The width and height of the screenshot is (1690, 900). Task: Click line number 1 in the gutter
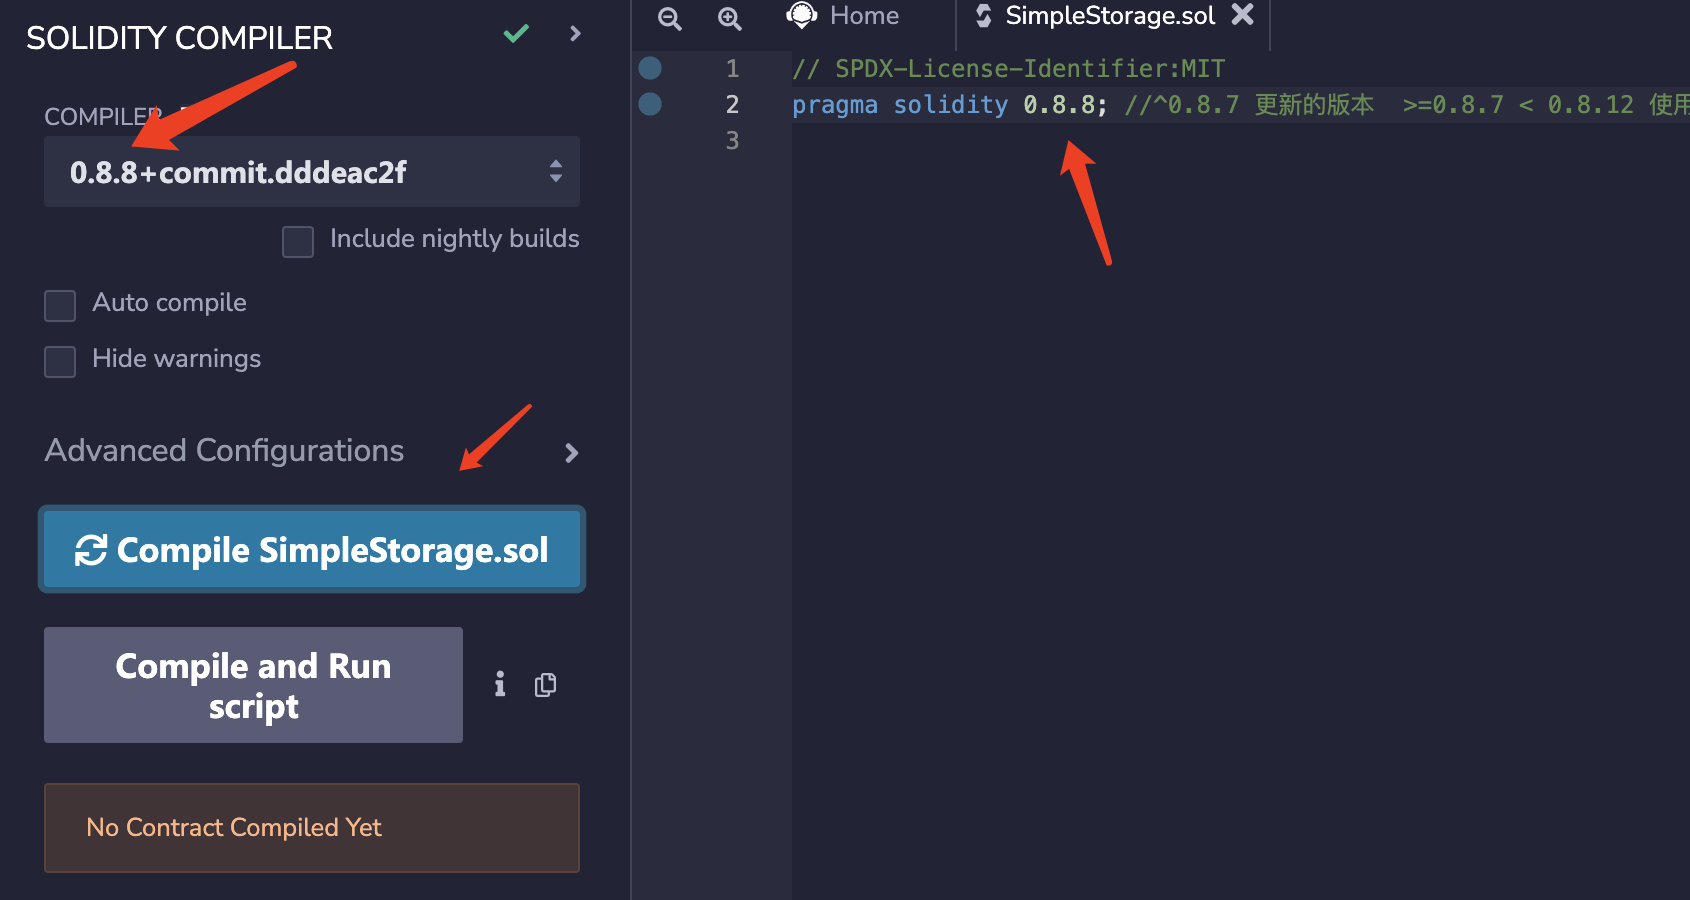[732, 69]
